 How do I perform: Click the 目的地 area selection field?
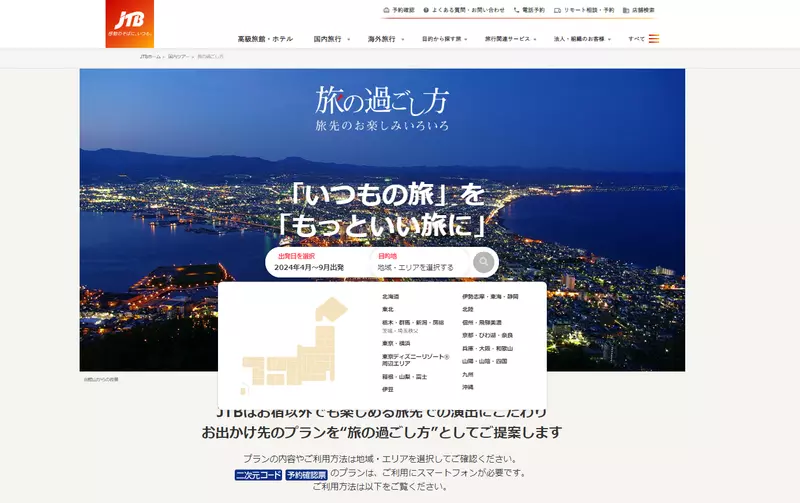[420, 262]
